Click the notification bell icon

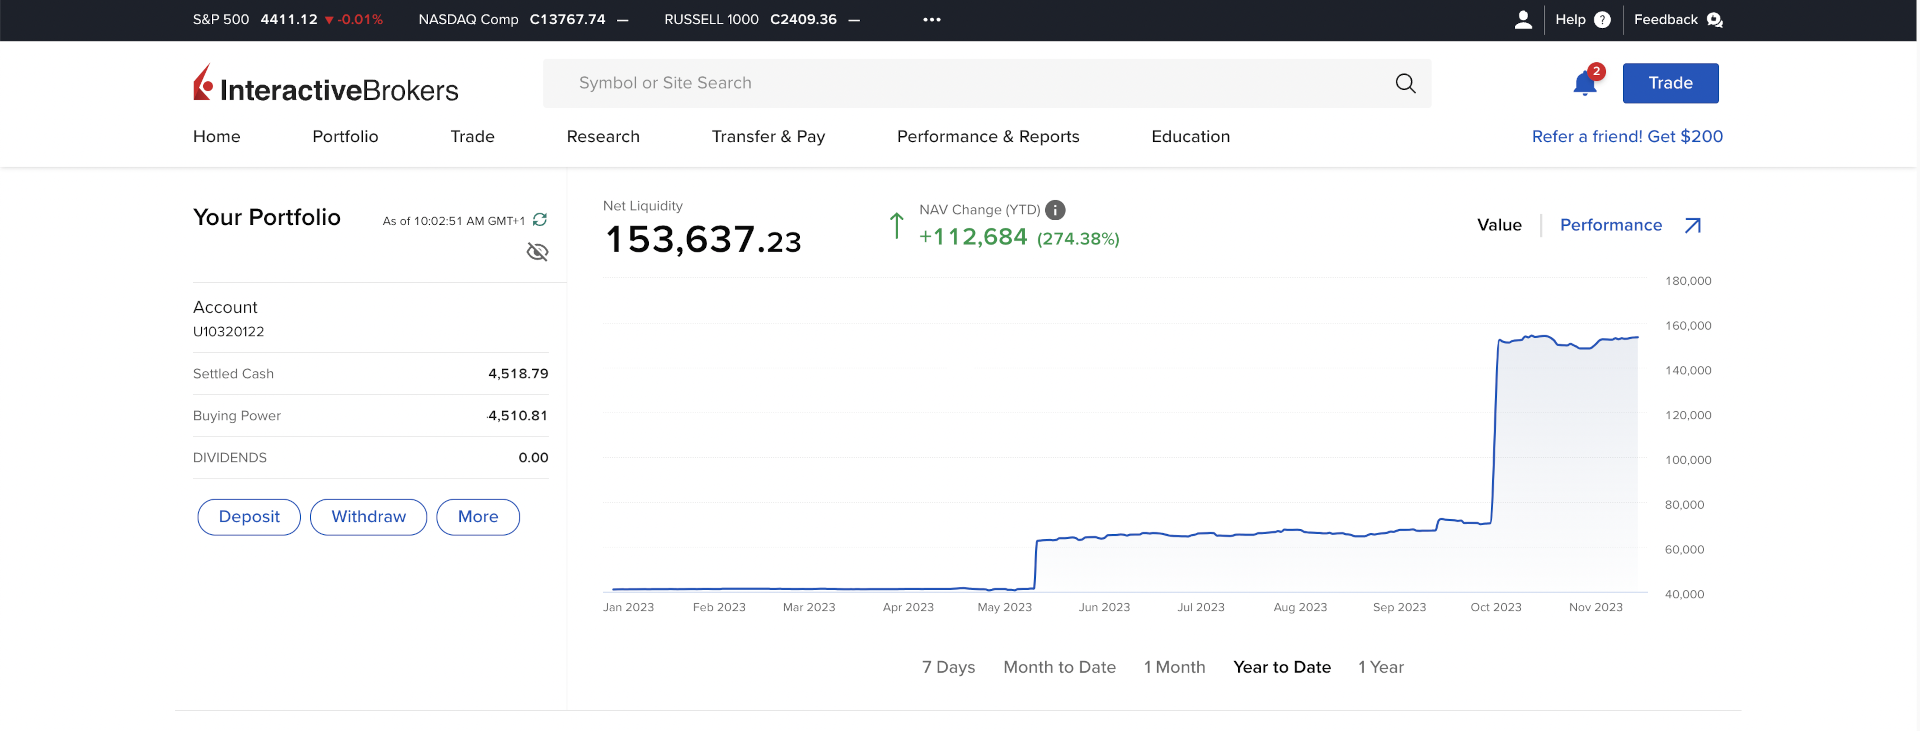pos(1584,83)
